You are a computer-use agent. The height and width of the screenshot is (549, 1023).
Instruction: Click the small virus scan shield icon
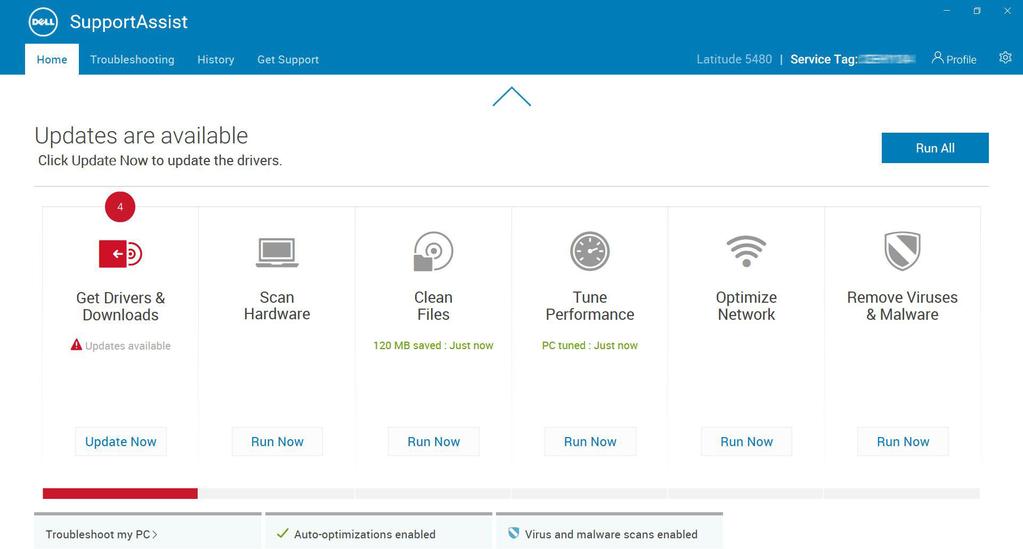[x=513, y=533]
